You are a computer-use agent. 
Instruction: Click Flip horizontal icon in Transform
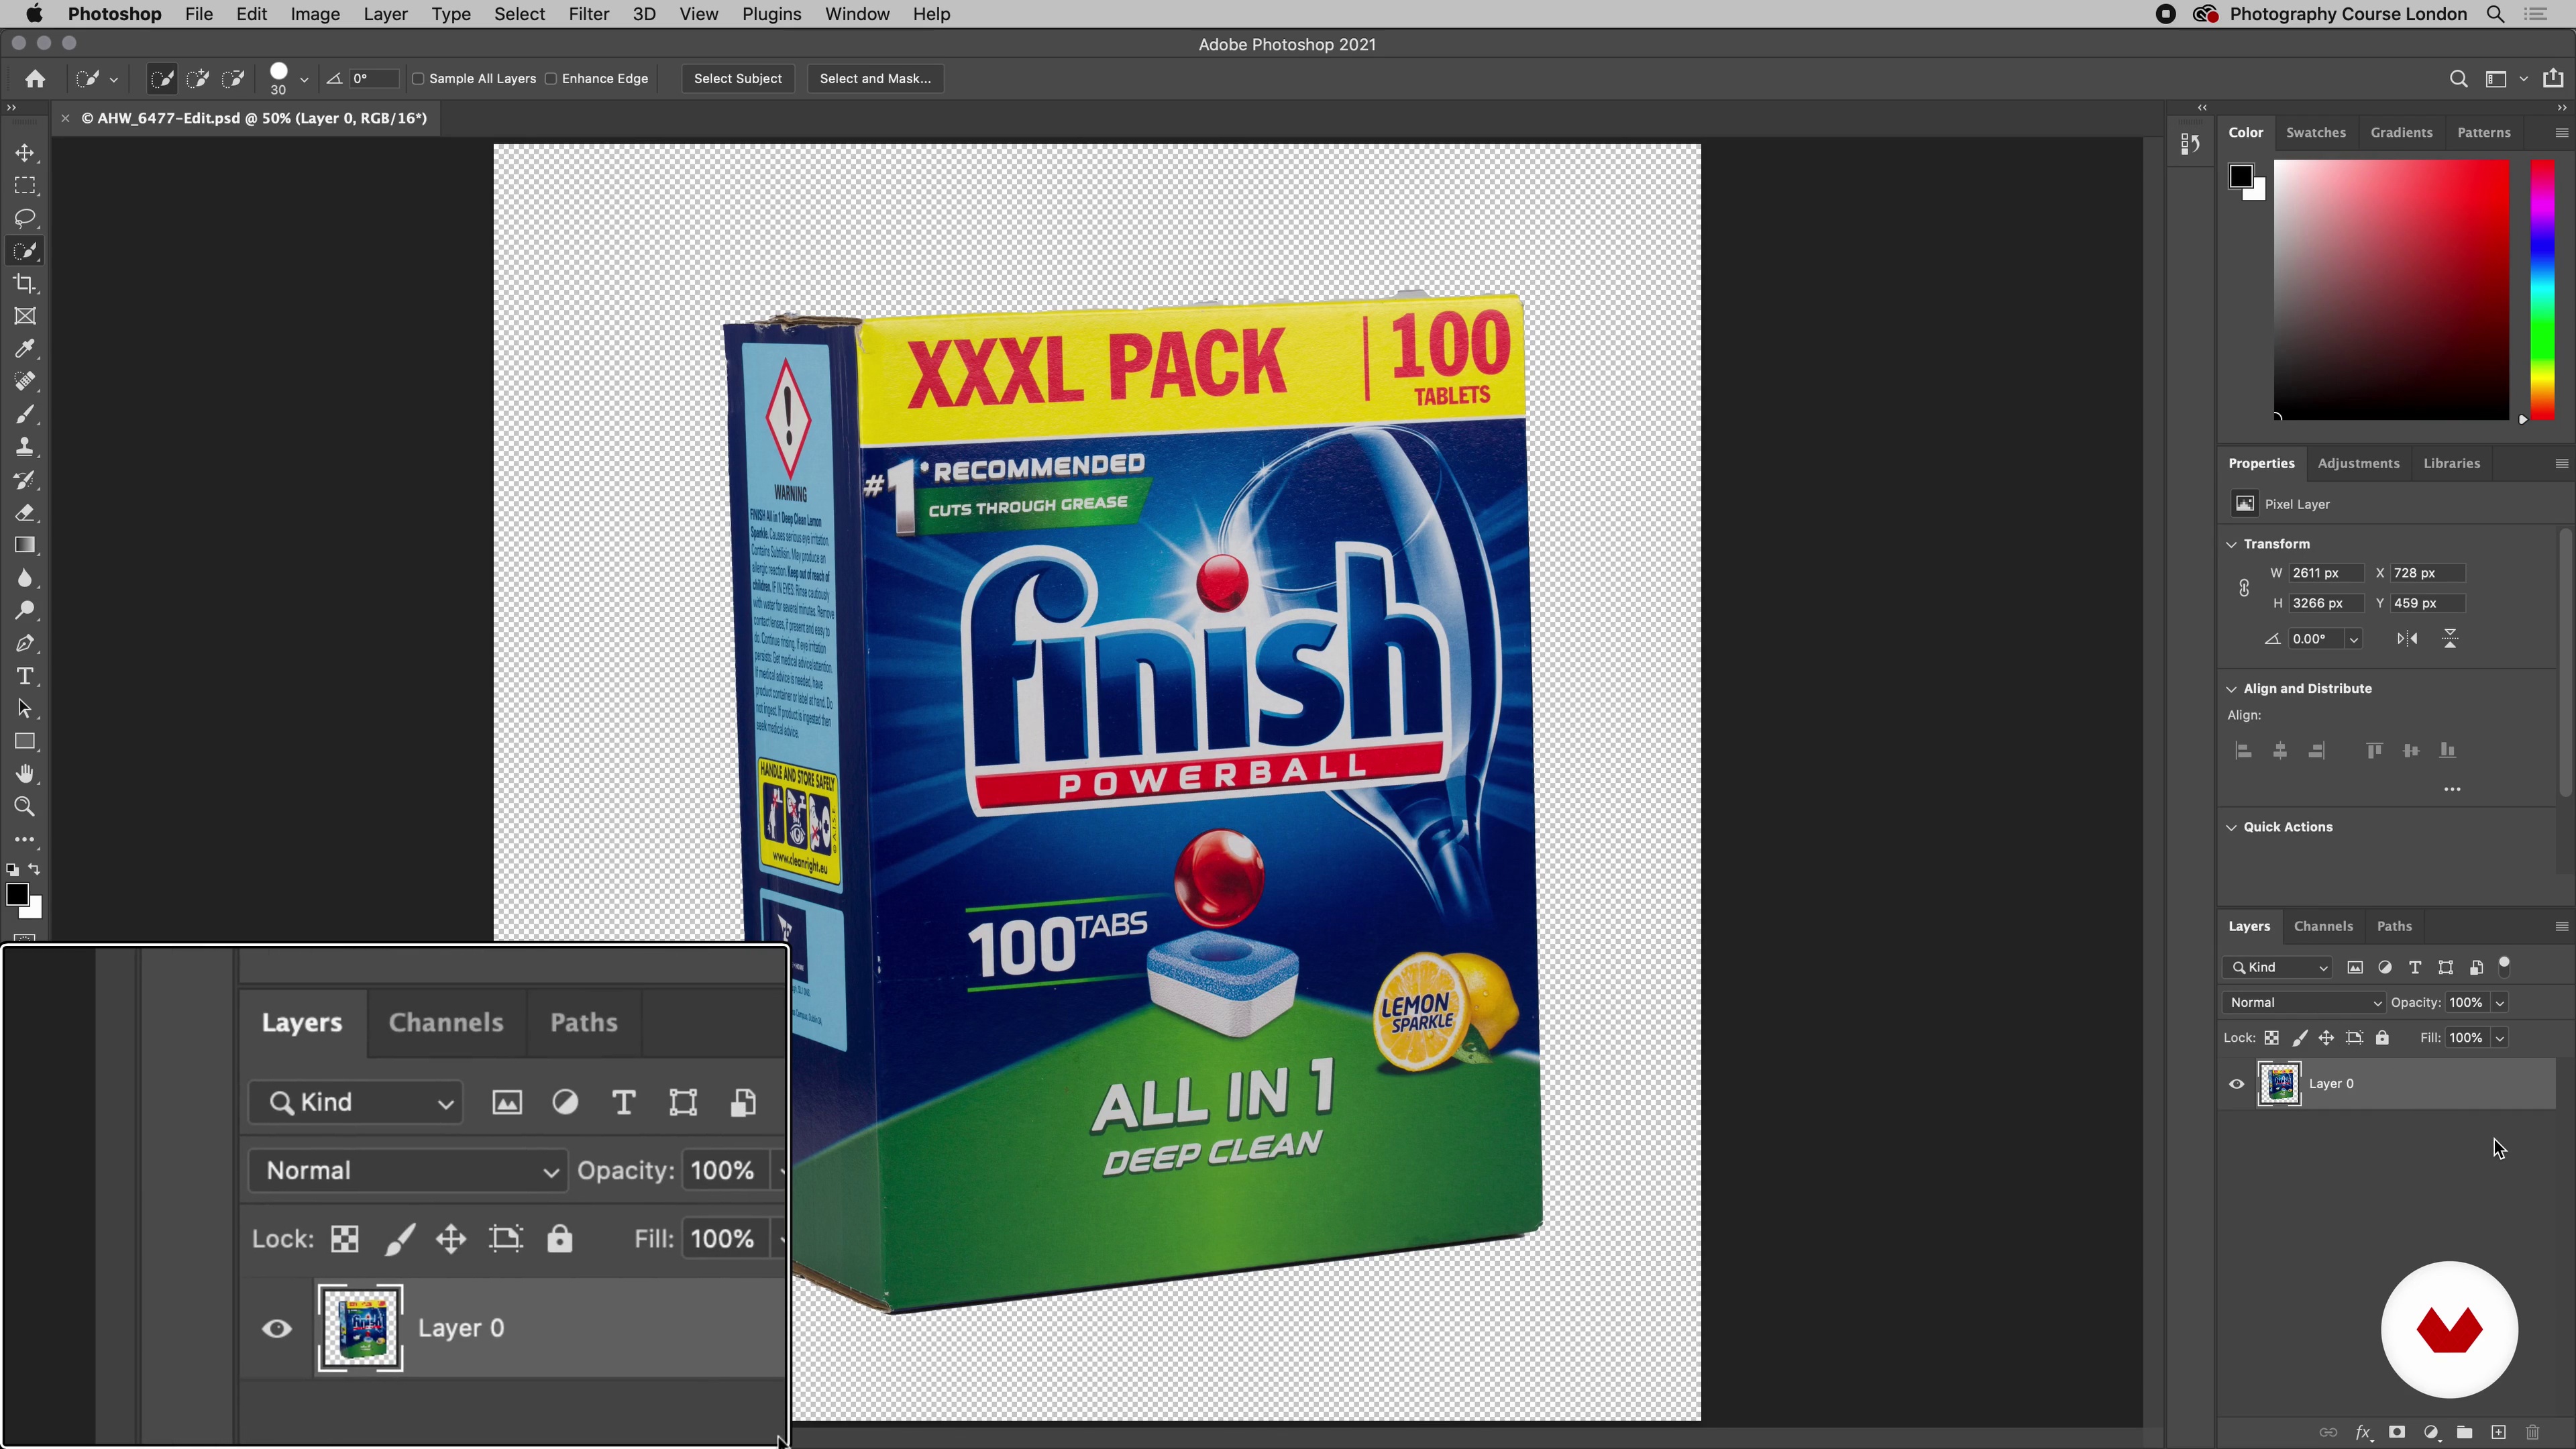2407,639
